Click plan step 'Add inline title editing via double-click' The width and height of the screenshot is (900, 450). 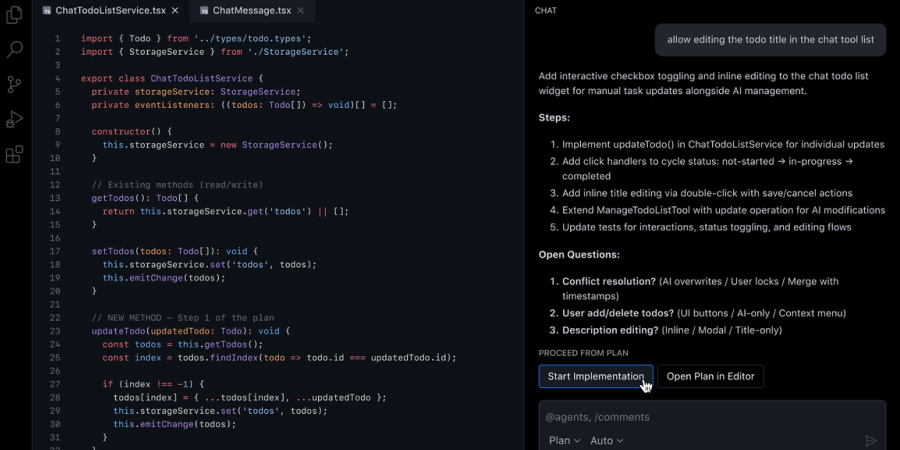(x=707, y=193)
